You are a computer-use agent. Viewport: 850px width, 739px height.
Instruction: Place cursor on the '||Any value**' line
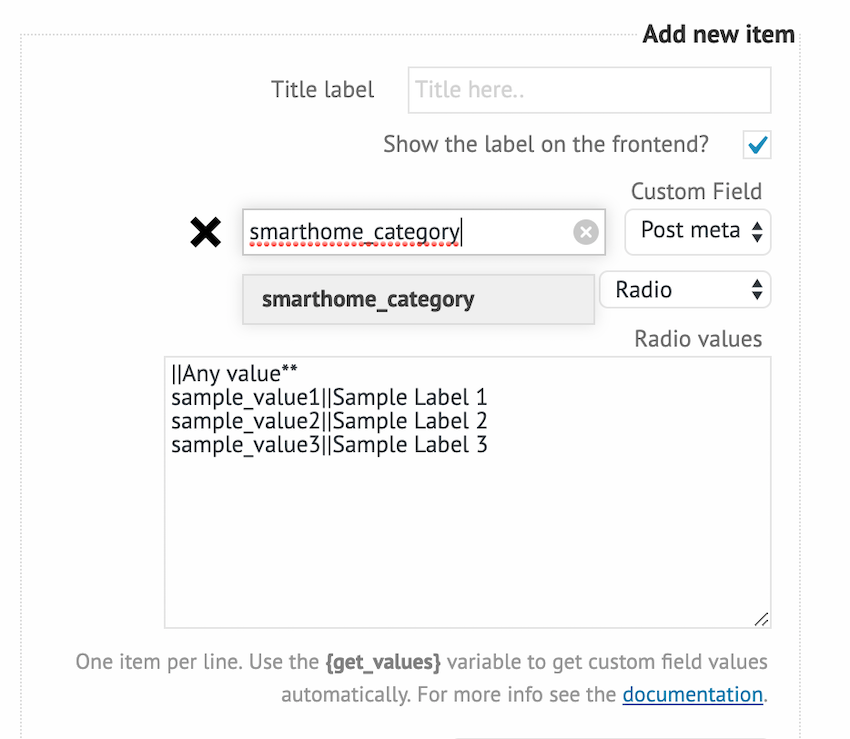(234, 374)
